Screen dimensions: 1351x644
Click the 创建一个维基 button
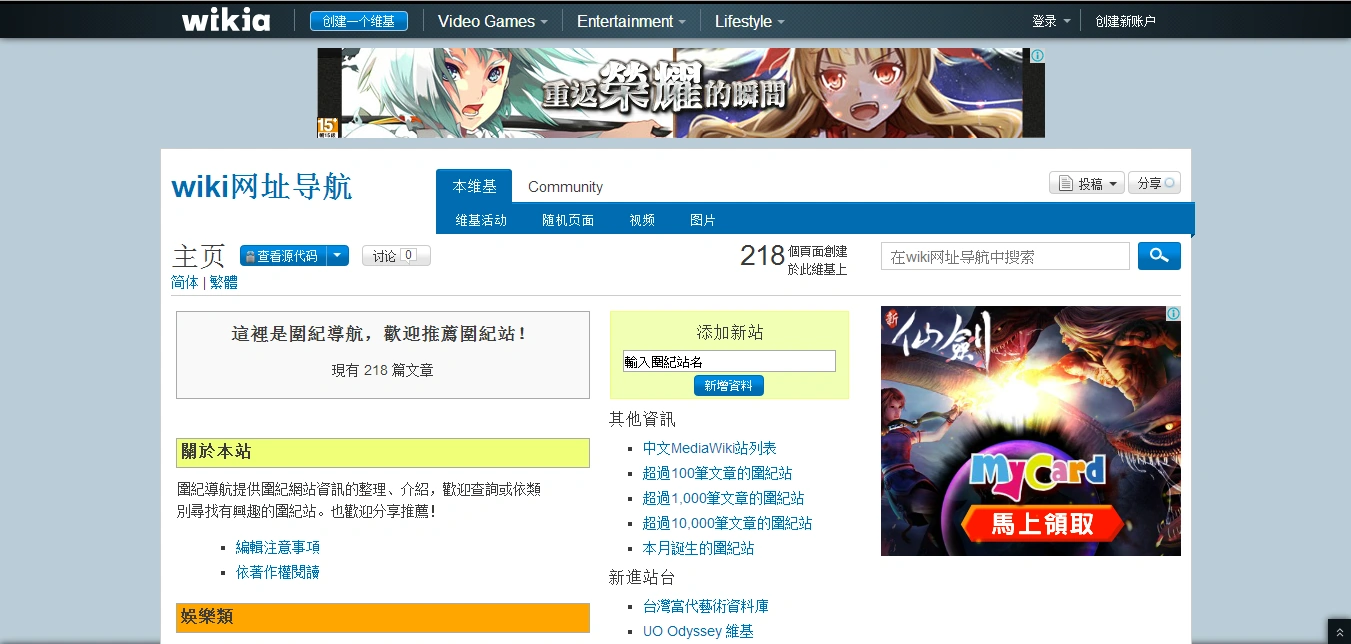pyautogui.click(x=358, y=20)
